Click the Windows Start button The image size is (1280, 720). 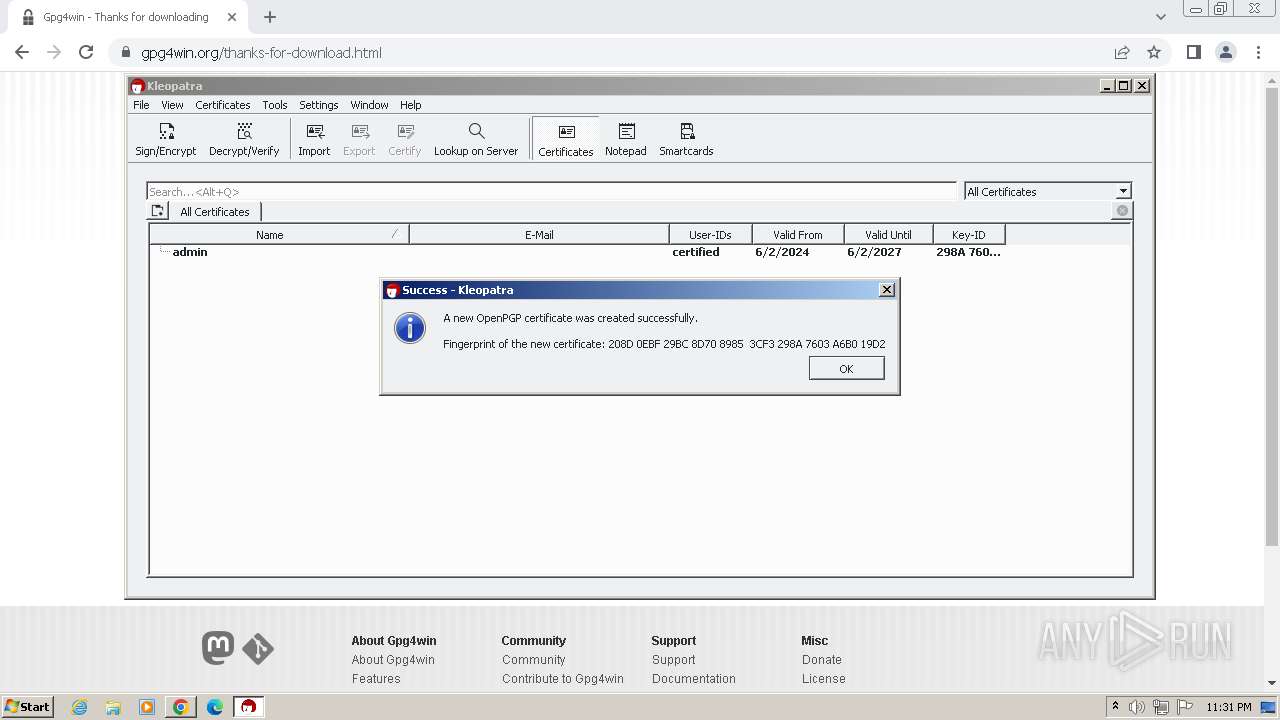[x=27, y=706]
